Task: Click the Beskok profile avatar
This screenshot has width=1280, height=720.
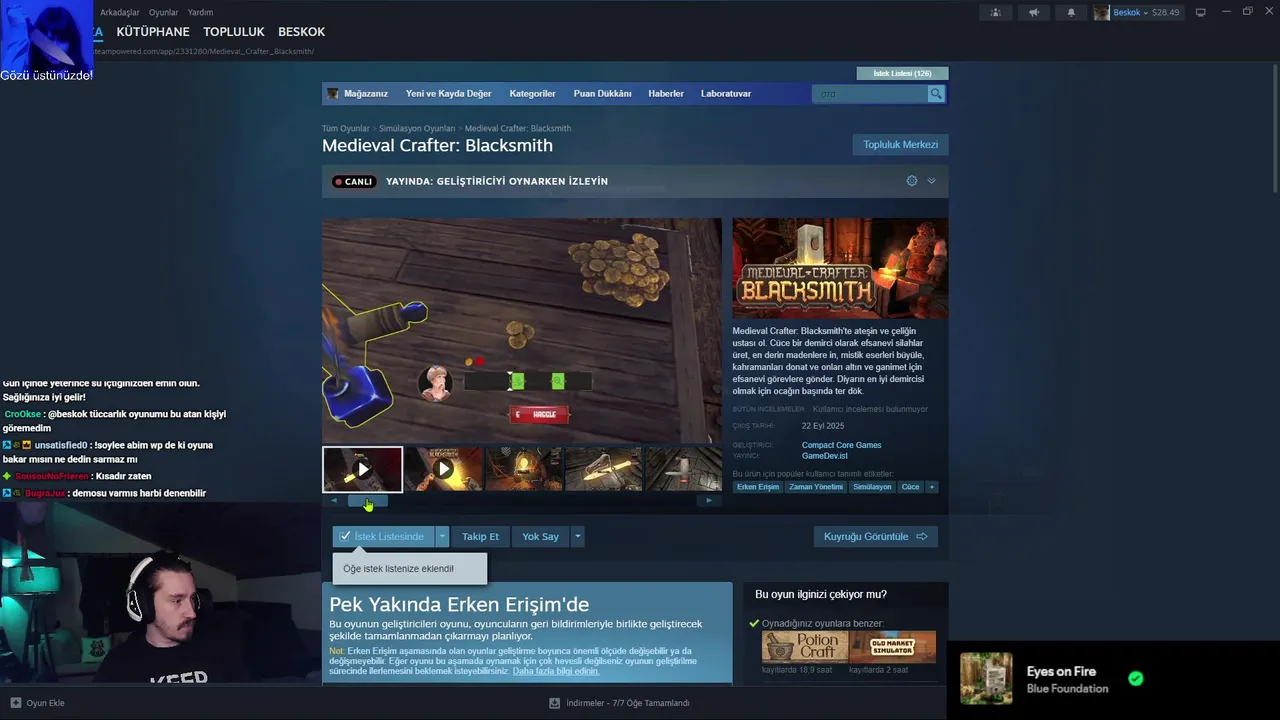Action: click(x=1101, y=12)
